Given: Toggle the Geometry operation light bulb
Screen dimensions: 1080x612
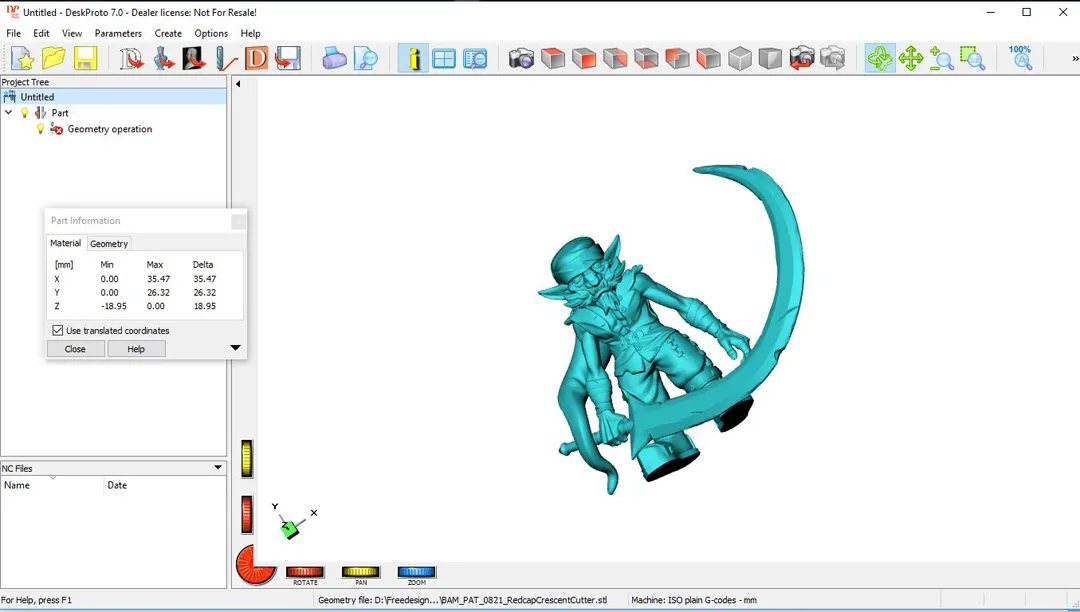Looking at the screenshot, I should 40,129.
